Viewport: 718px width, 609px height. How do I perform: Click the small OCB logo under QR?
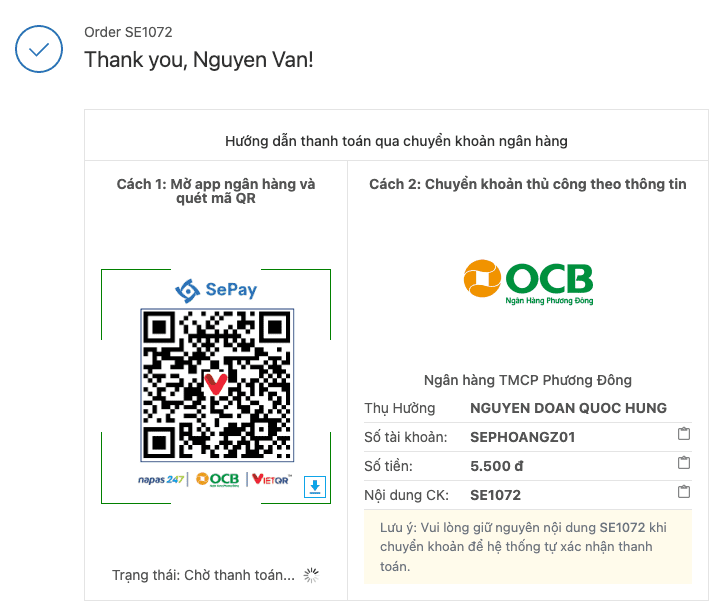218,479
